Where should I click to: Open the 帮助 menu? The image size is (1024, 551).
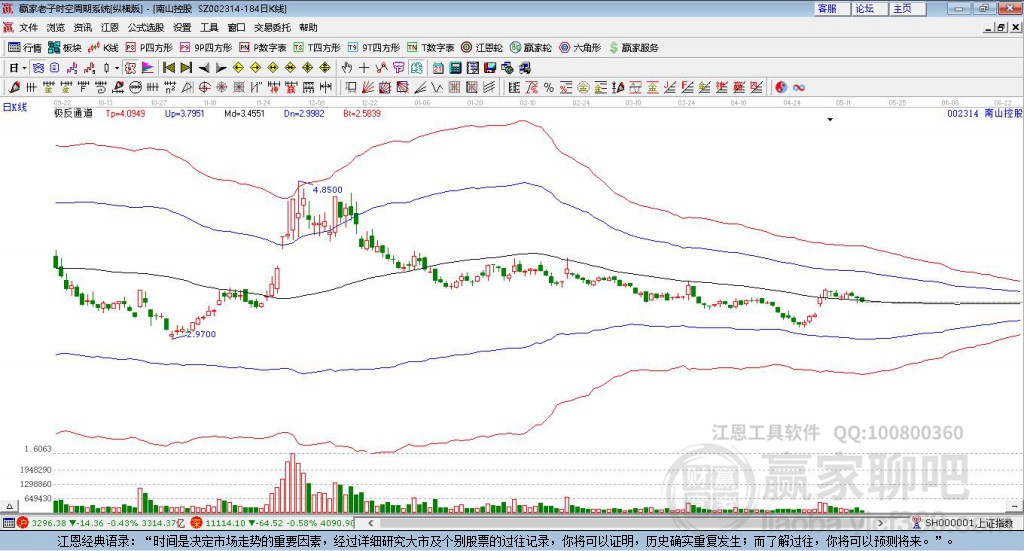click(308, 27)
